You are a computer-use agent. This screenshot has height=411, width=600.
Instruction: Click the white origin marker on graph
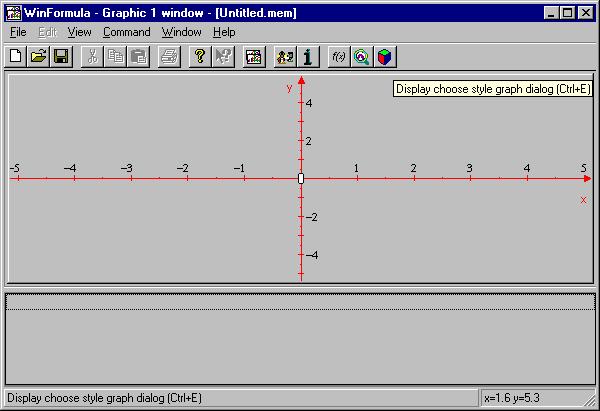coord(301,178)
